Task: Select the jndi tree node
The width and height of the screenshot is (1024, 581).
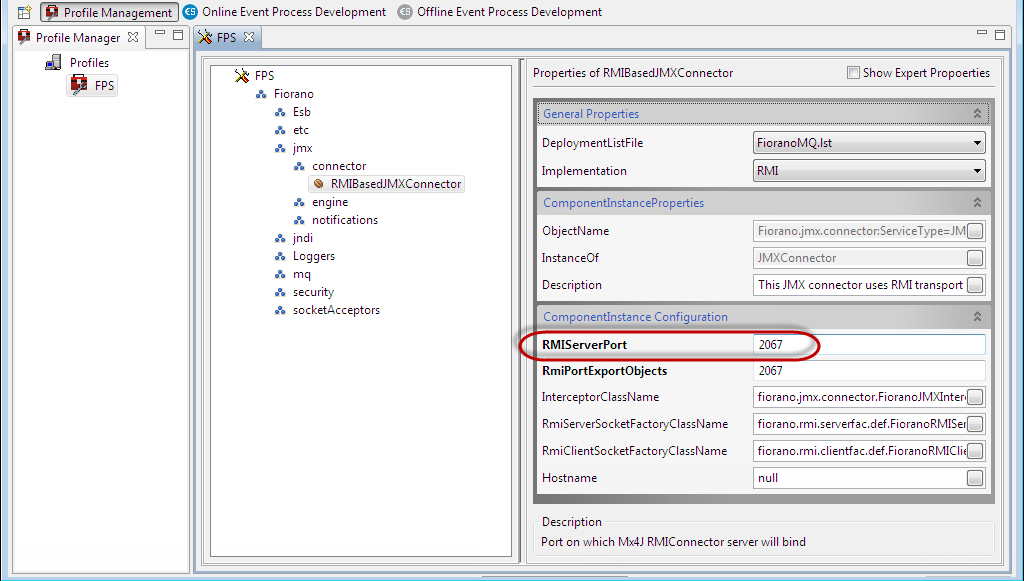Action: point(302,238)
